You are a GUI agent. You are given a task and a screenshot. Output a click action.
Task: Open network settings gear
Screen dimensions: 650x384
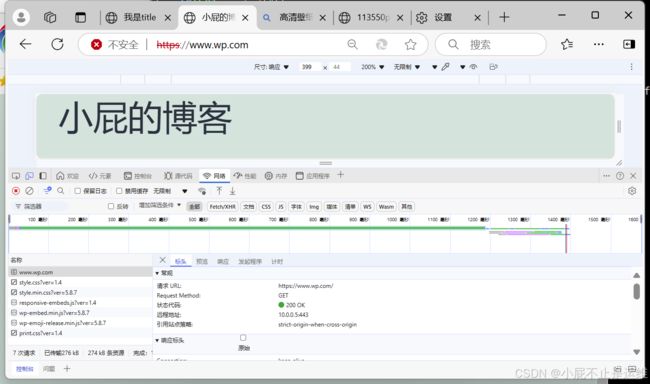click(x=632, y=191)
